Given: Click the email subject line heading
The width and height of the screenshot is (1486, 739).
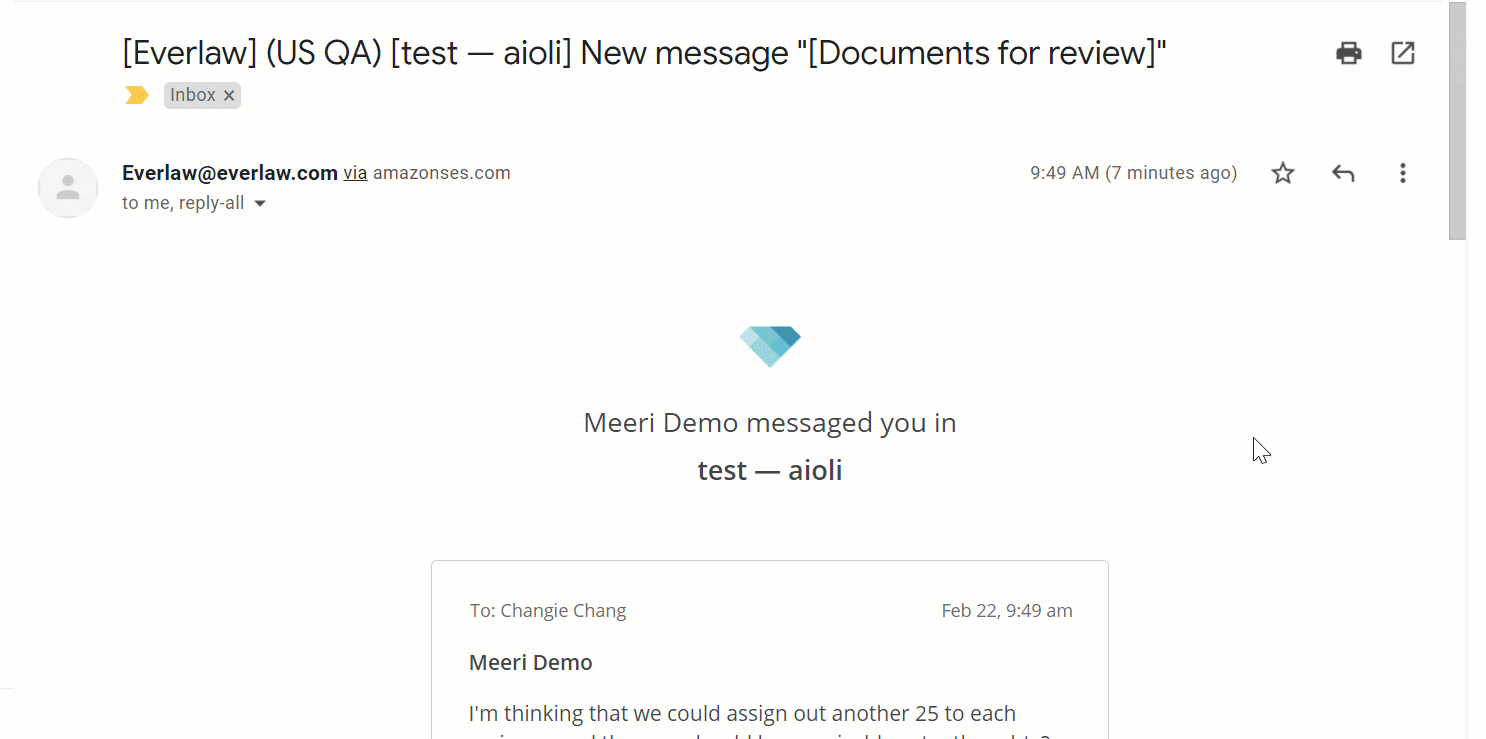Looking at the screenshot, I should (644, 52).
